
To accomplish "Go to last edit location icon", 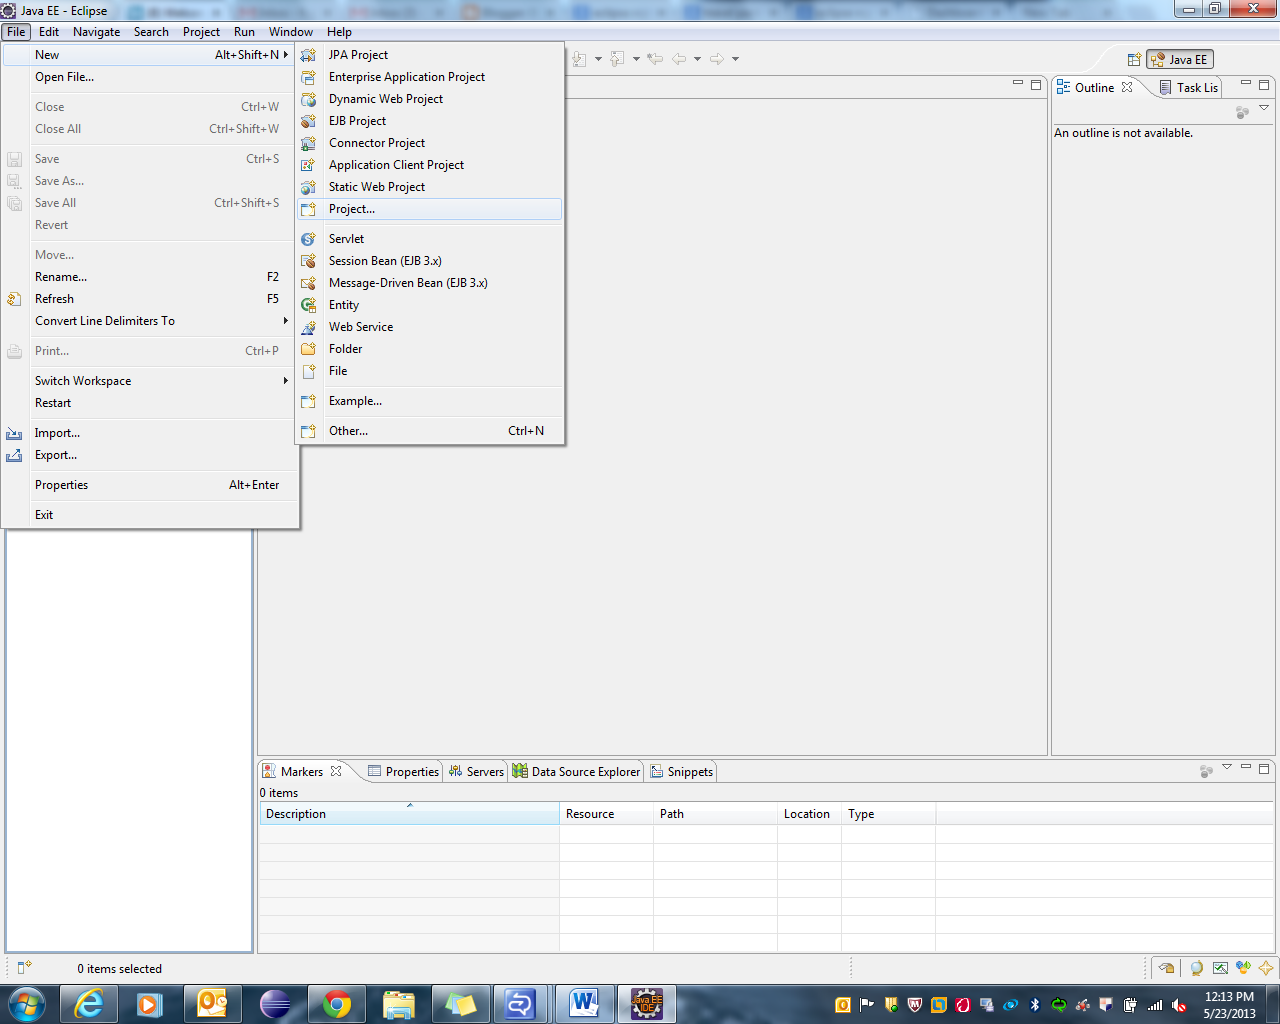I will 655,59.
